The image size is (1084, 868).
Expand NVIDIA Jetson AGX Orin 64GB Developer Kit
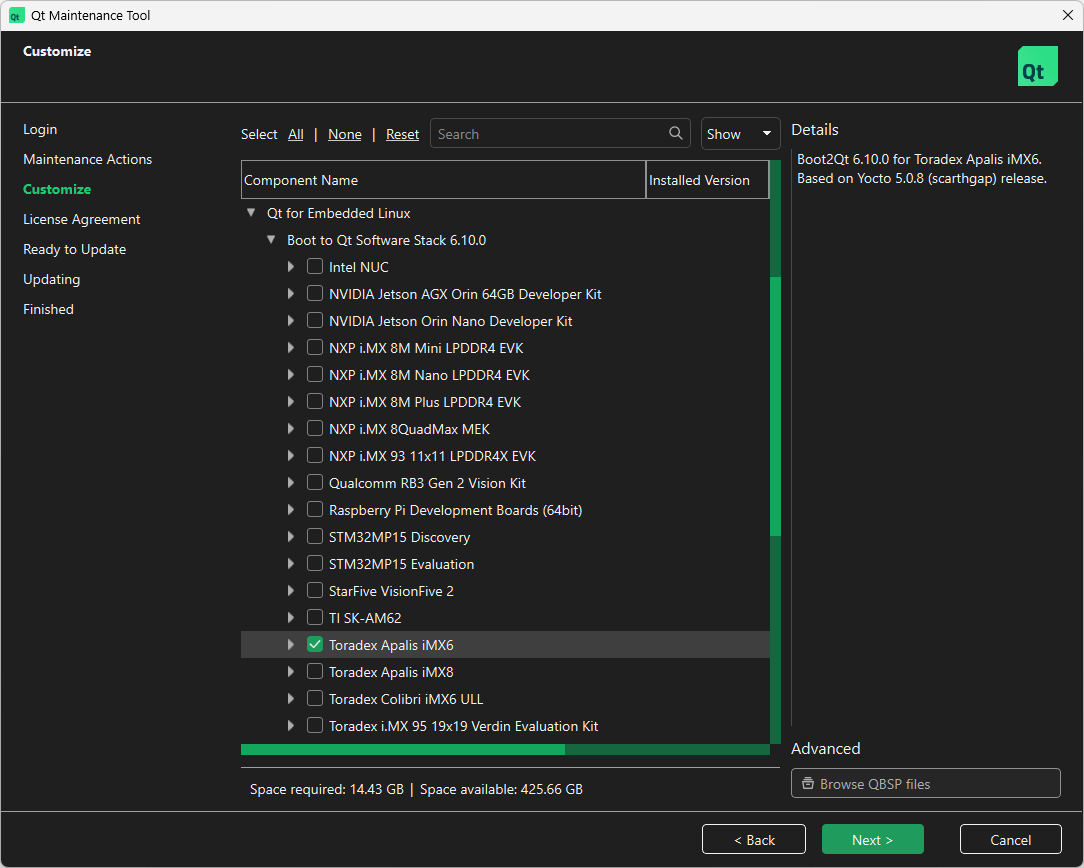tap(291, 293)
